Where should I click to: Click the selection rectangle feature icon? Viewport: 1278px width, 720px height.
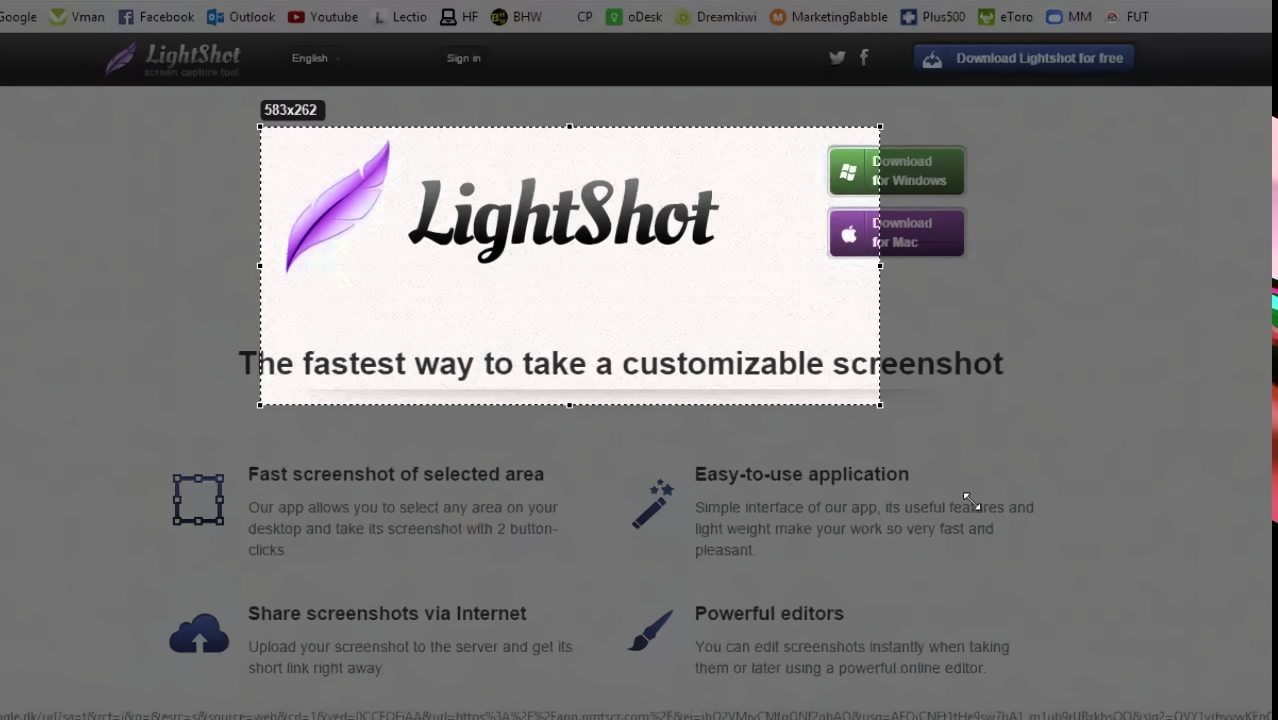pyautogui.click(x=198, y=500)
